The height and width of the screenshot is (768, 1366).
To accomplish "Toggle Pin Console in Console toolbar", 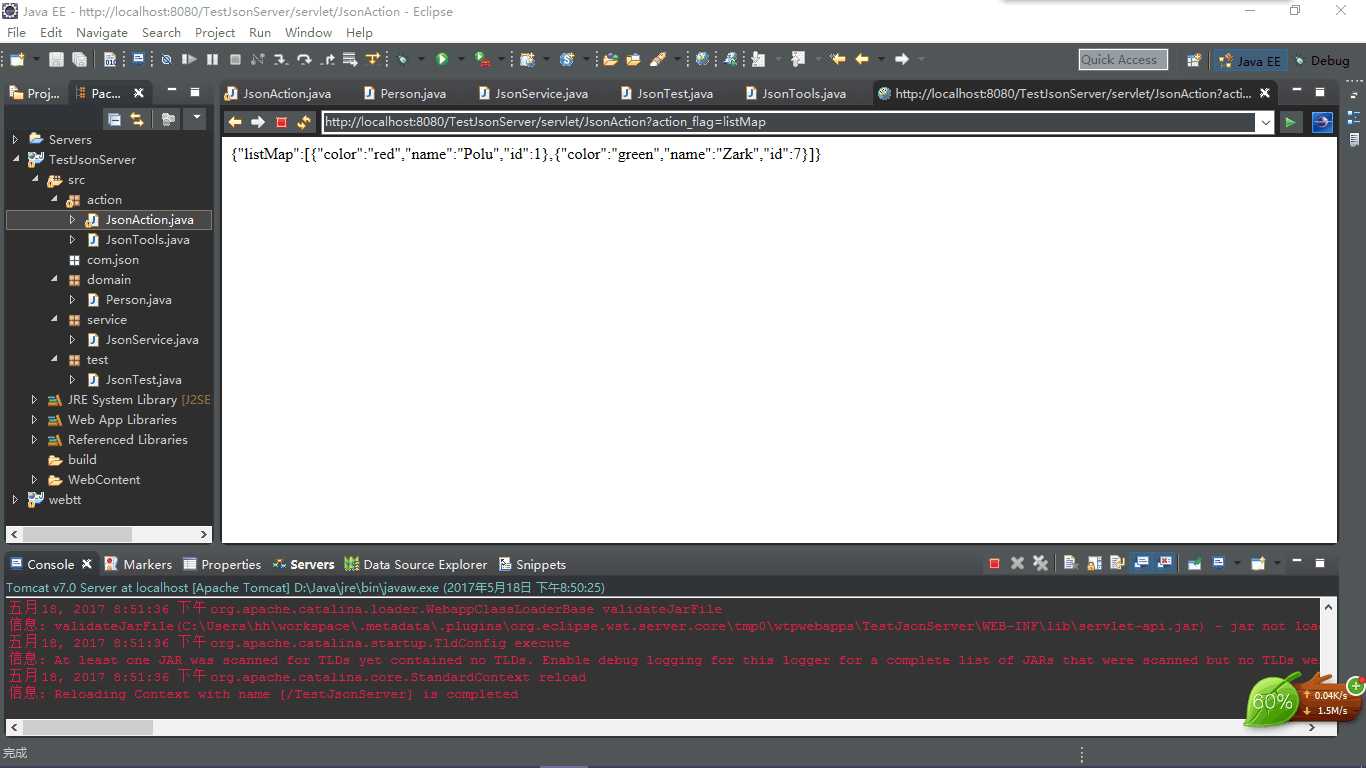I will (1194, 564).
